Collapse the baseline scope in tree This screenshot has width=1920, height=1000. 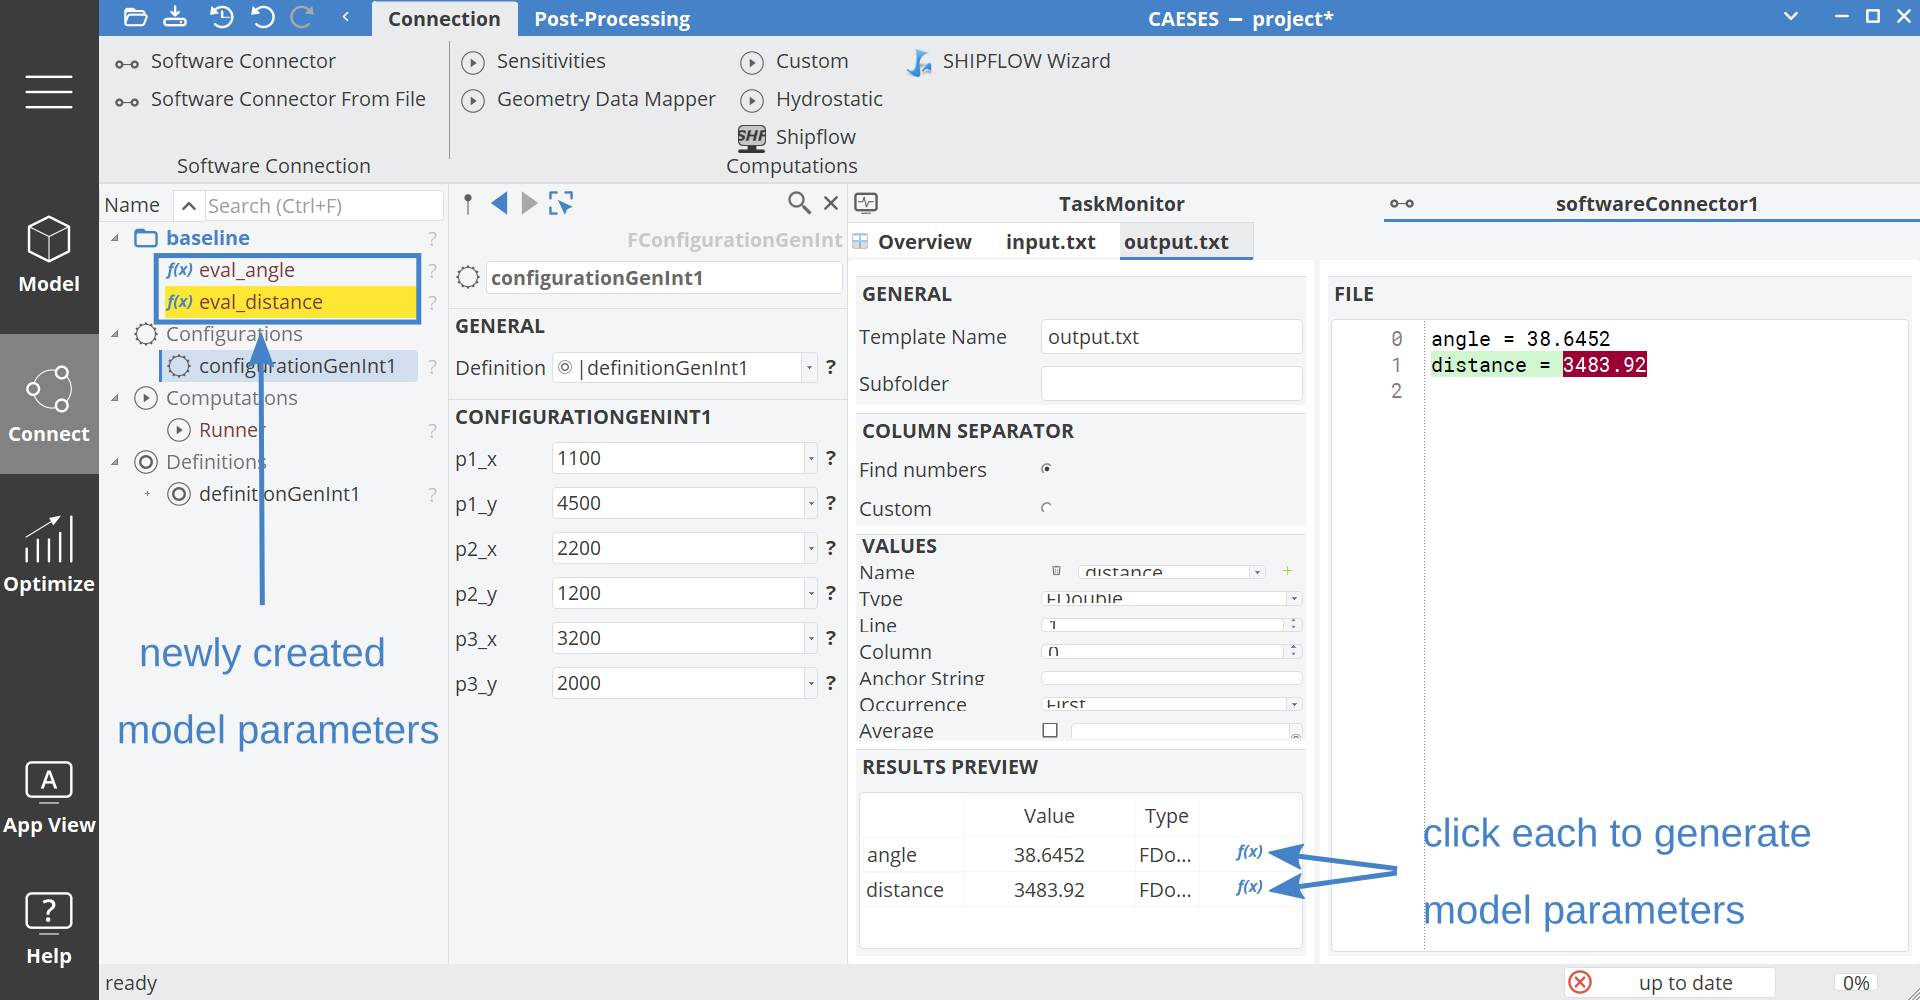pos(115,238)
